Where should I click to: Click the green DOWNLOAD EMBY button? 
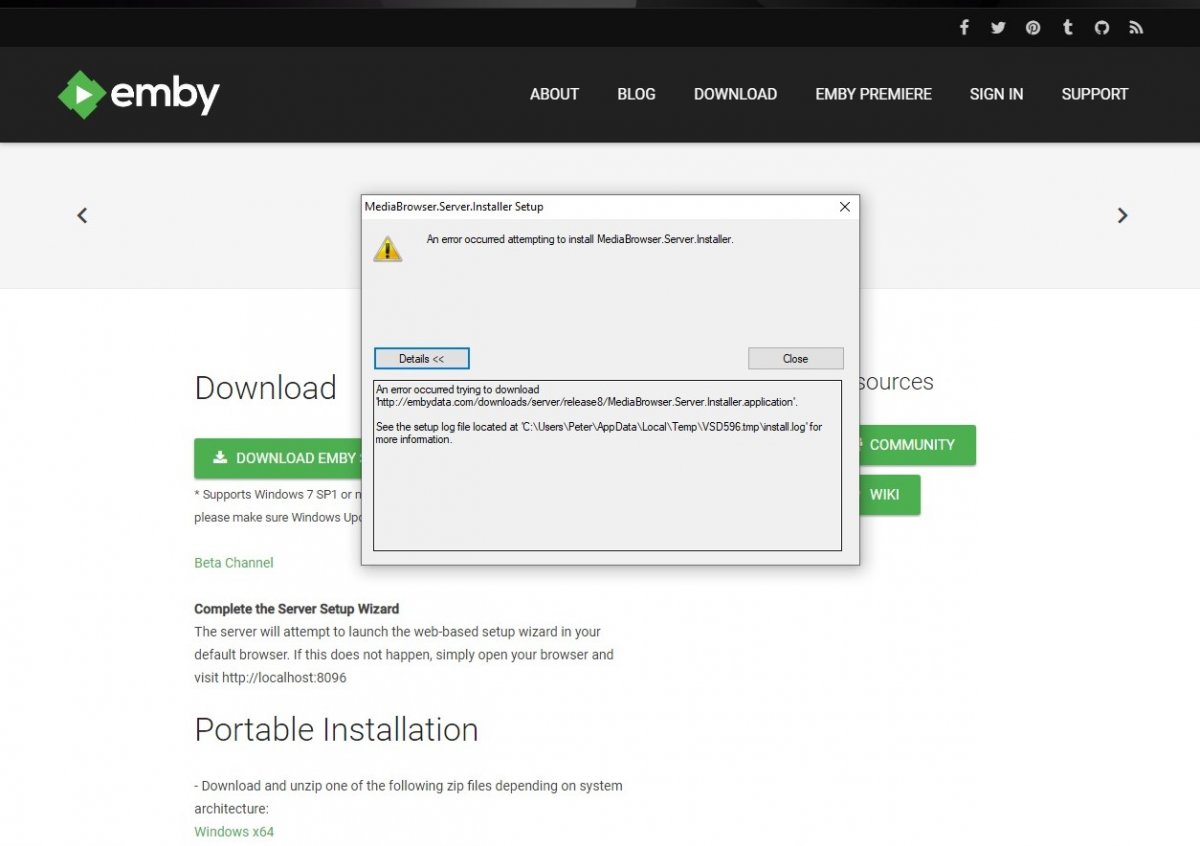click(x=278, y=458)
